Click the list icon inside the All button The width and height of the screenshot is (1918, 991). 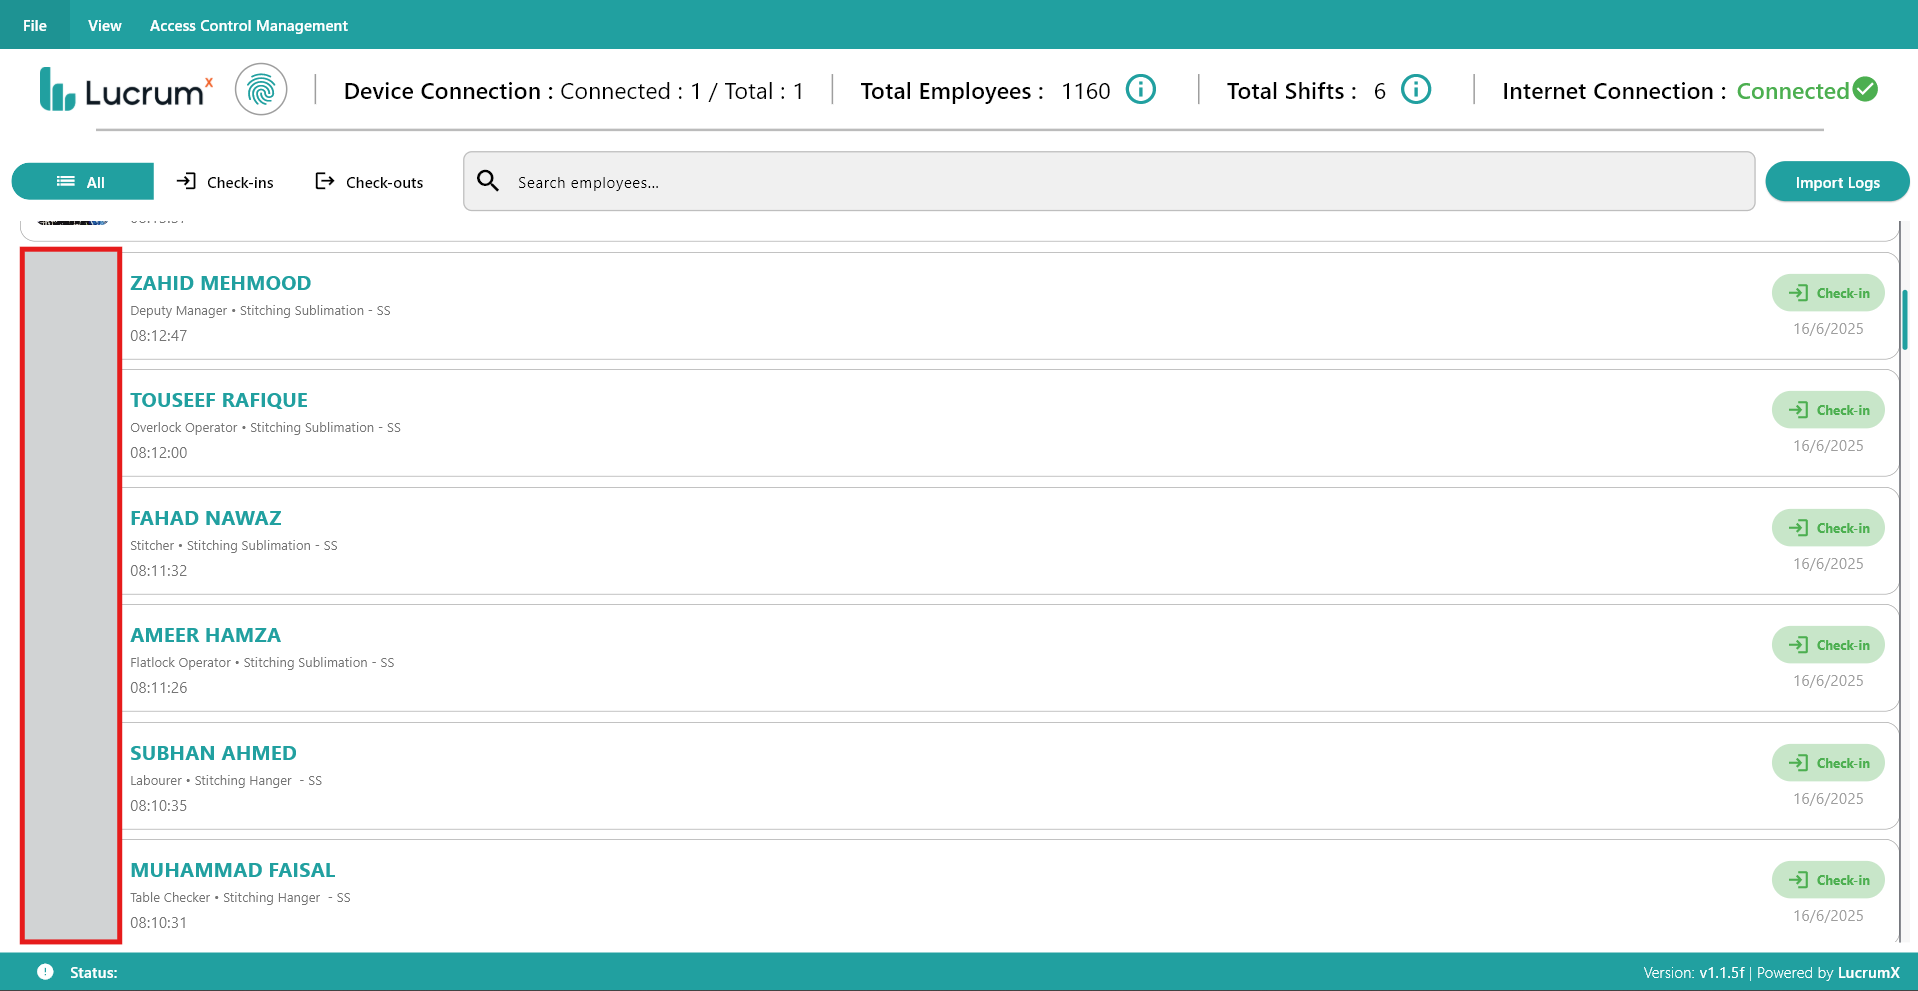click(65, 181)
